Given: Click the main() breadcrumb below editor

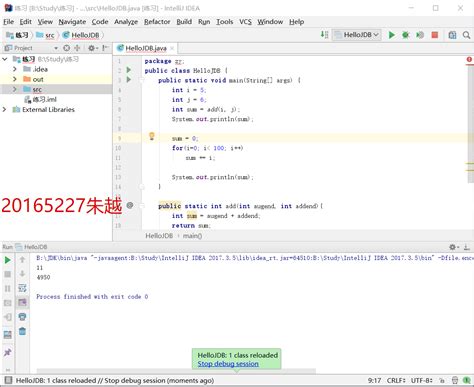Looking at the screenshot, I should [192, 236].
